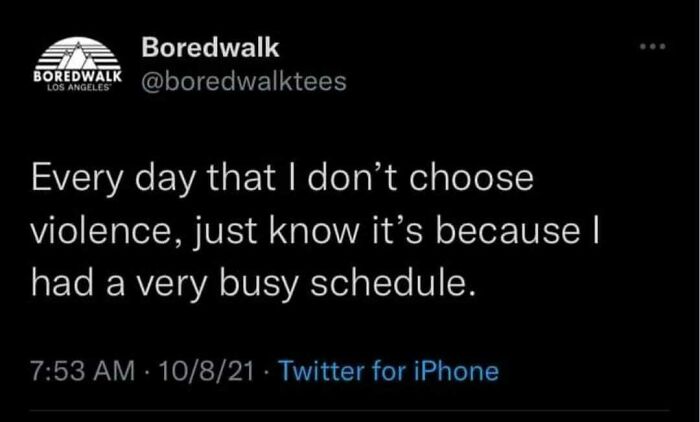The image size is (700, 422).
Task: Click the LOS ANGELES text under logo
Action: 77,89
